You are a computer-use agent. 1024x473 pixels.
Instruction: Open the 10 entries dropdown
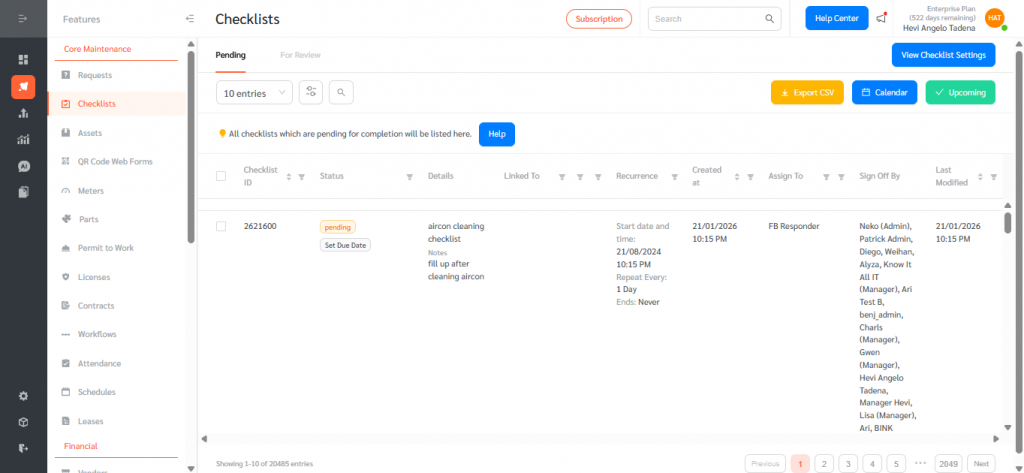coord(254,92)
